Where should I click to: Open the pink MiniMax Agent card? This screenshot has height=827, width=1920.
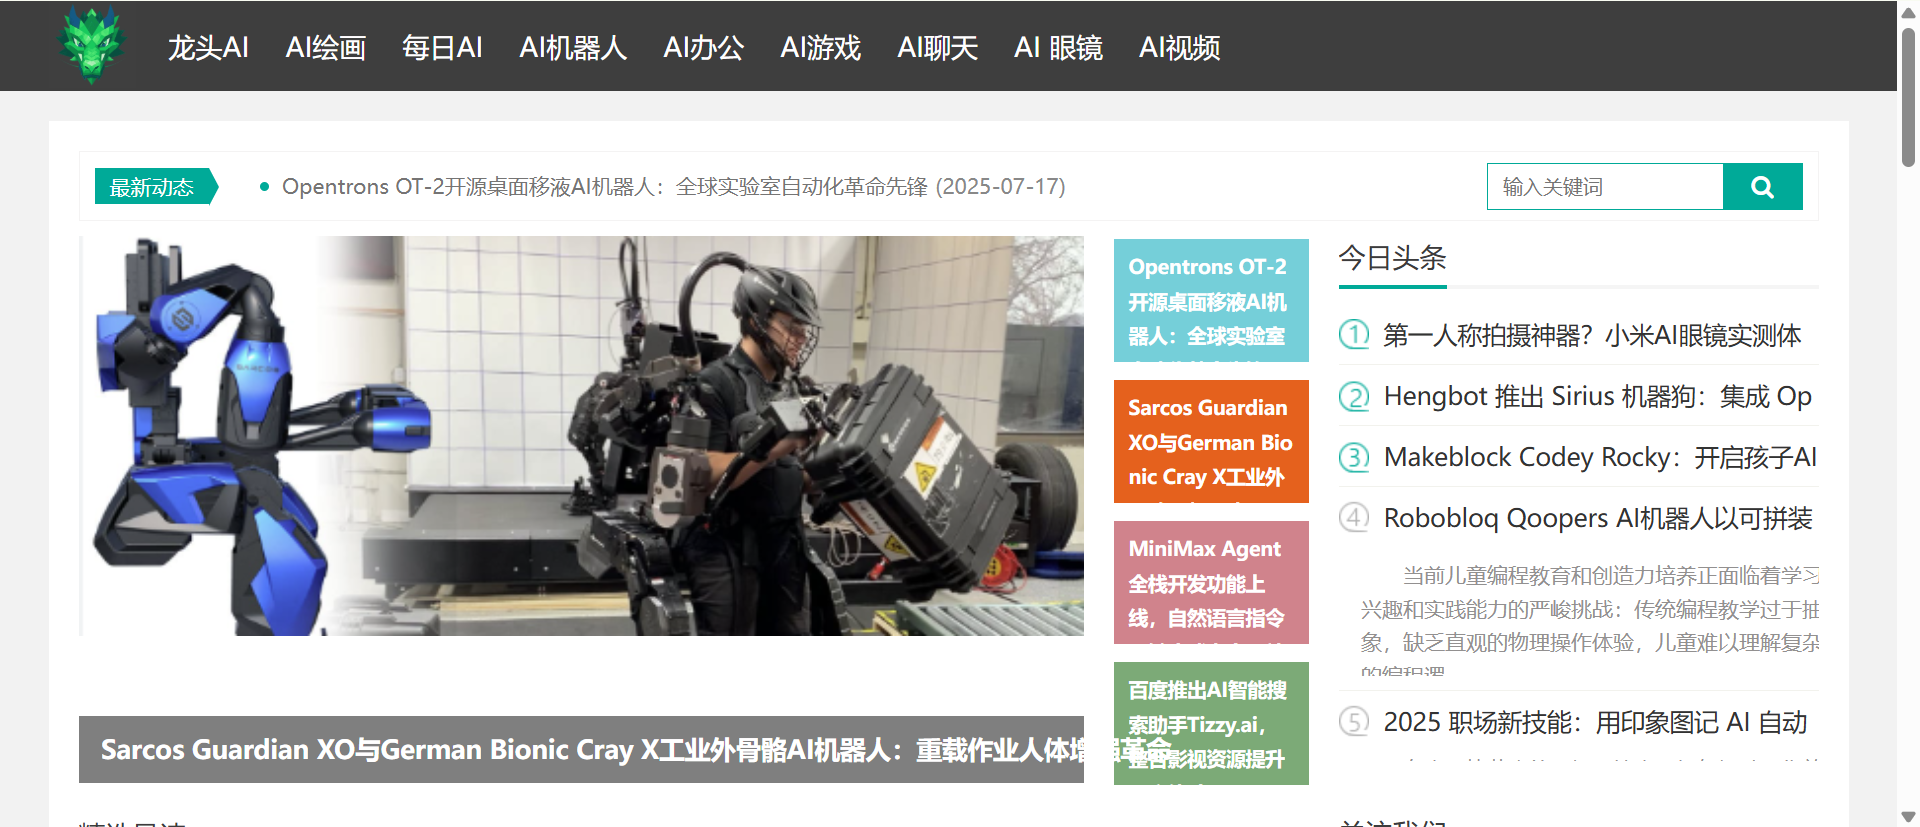pos(1211,582)
